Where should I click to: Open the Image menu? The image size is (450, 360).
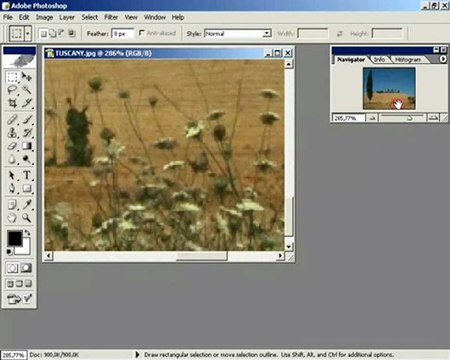tap(44, 17)
